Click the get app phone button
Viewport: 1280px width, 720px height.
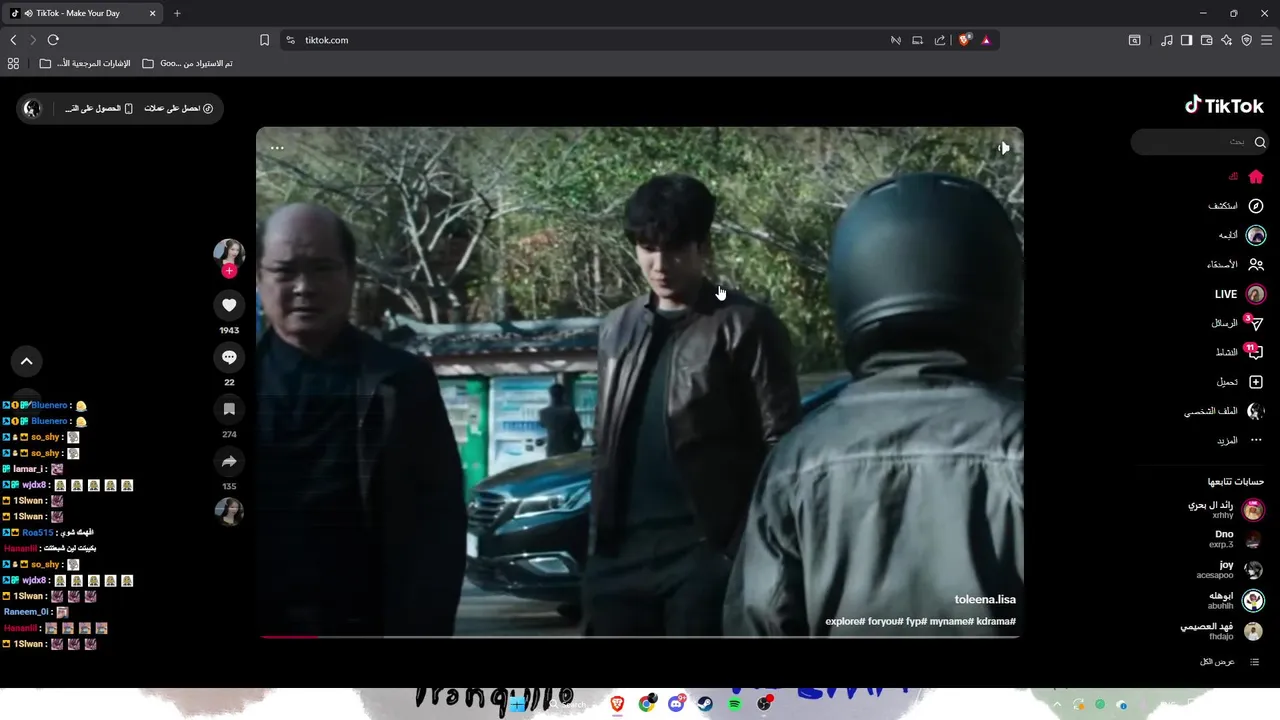[99, 108]
